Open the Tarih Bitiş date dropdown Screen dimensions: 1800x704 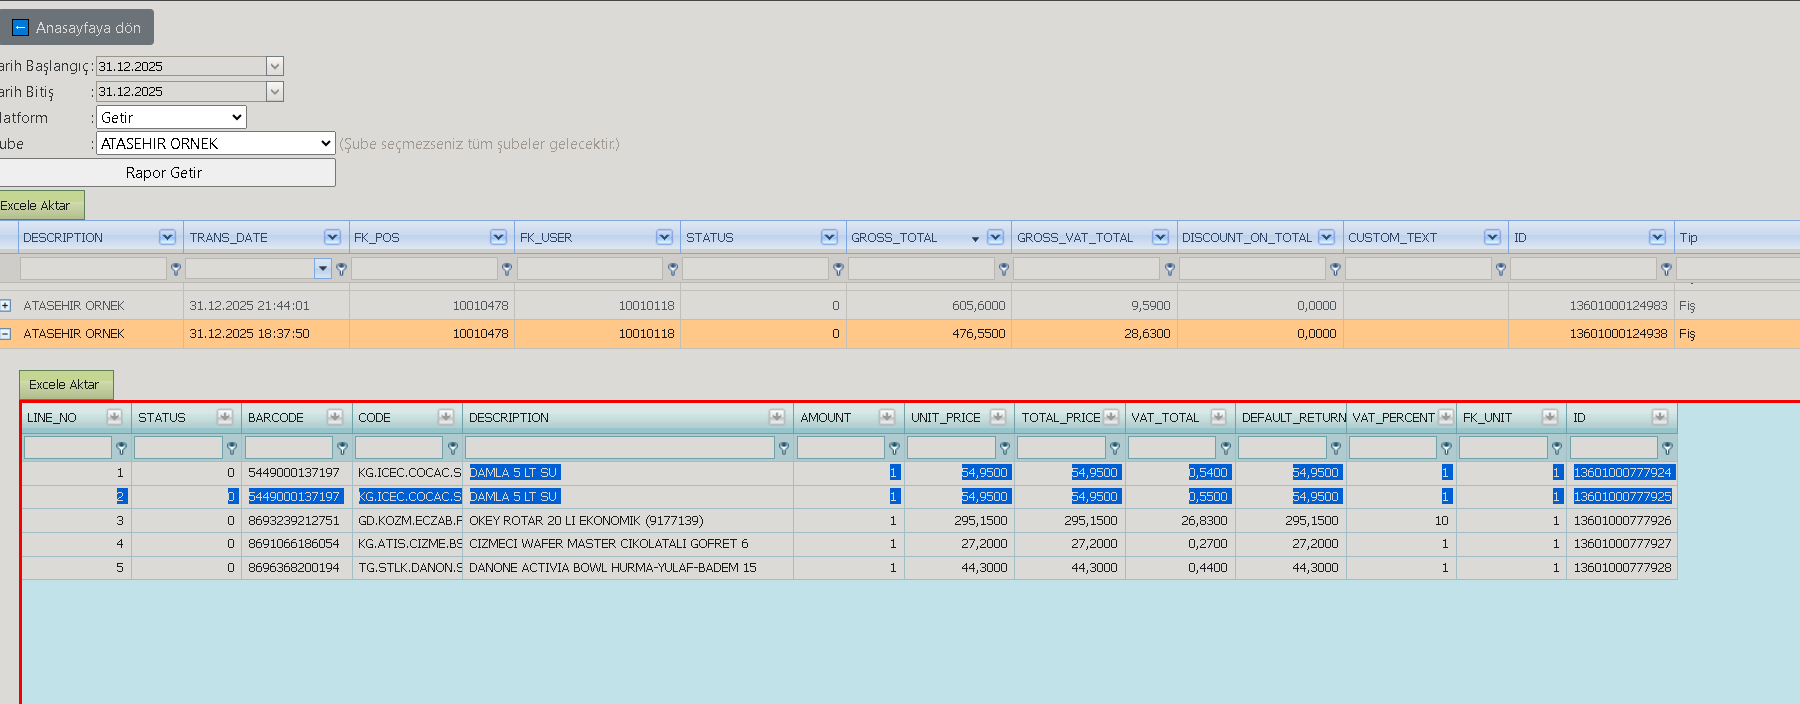pos(275,91)
